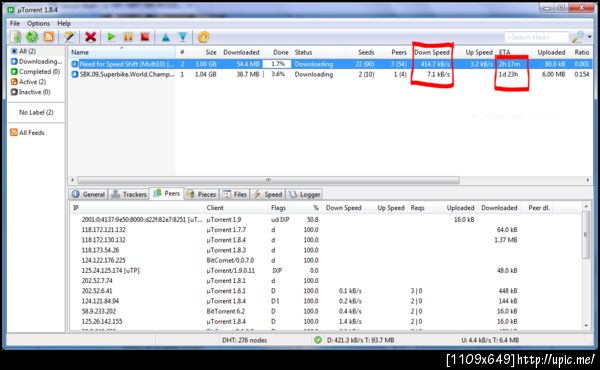Select peer 58.9.233.202 BitTorrent 6.2
The height and width of the screenshot is (370, 600).
click(326, 311)
